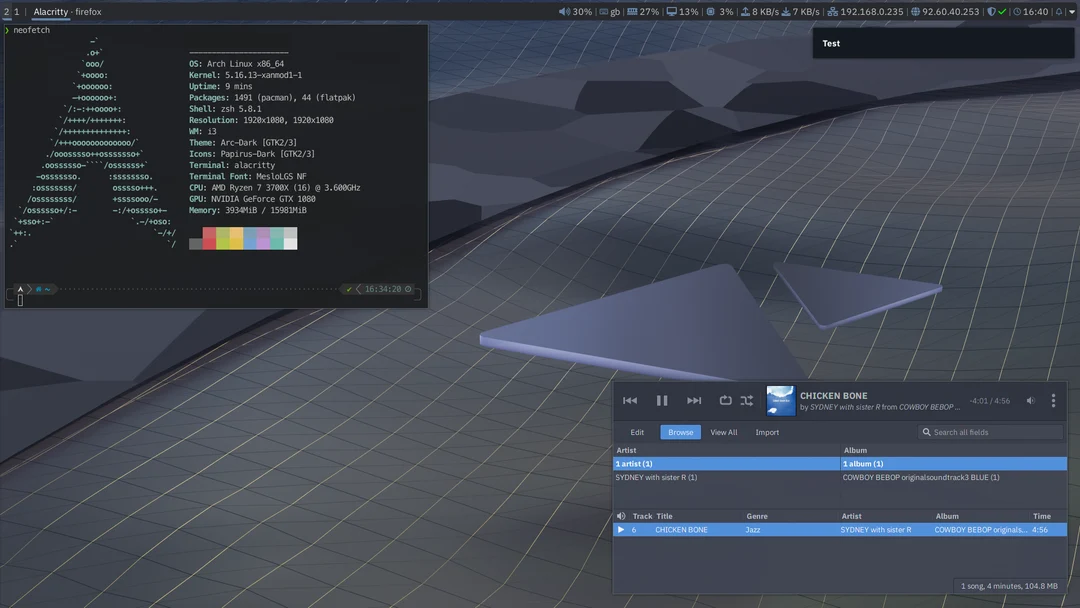Sort the track list by Time column

pyautogui.click(x=1042, y=516)
